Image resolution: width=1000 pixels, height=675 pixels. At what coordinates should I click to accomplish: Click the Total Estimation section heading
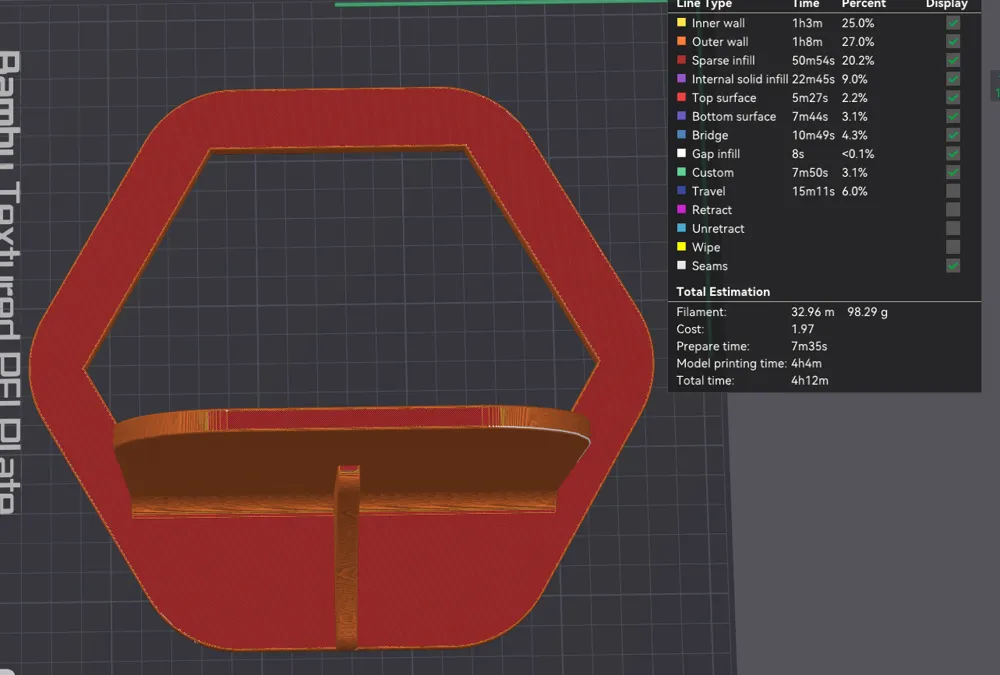(x=723, y=292)
